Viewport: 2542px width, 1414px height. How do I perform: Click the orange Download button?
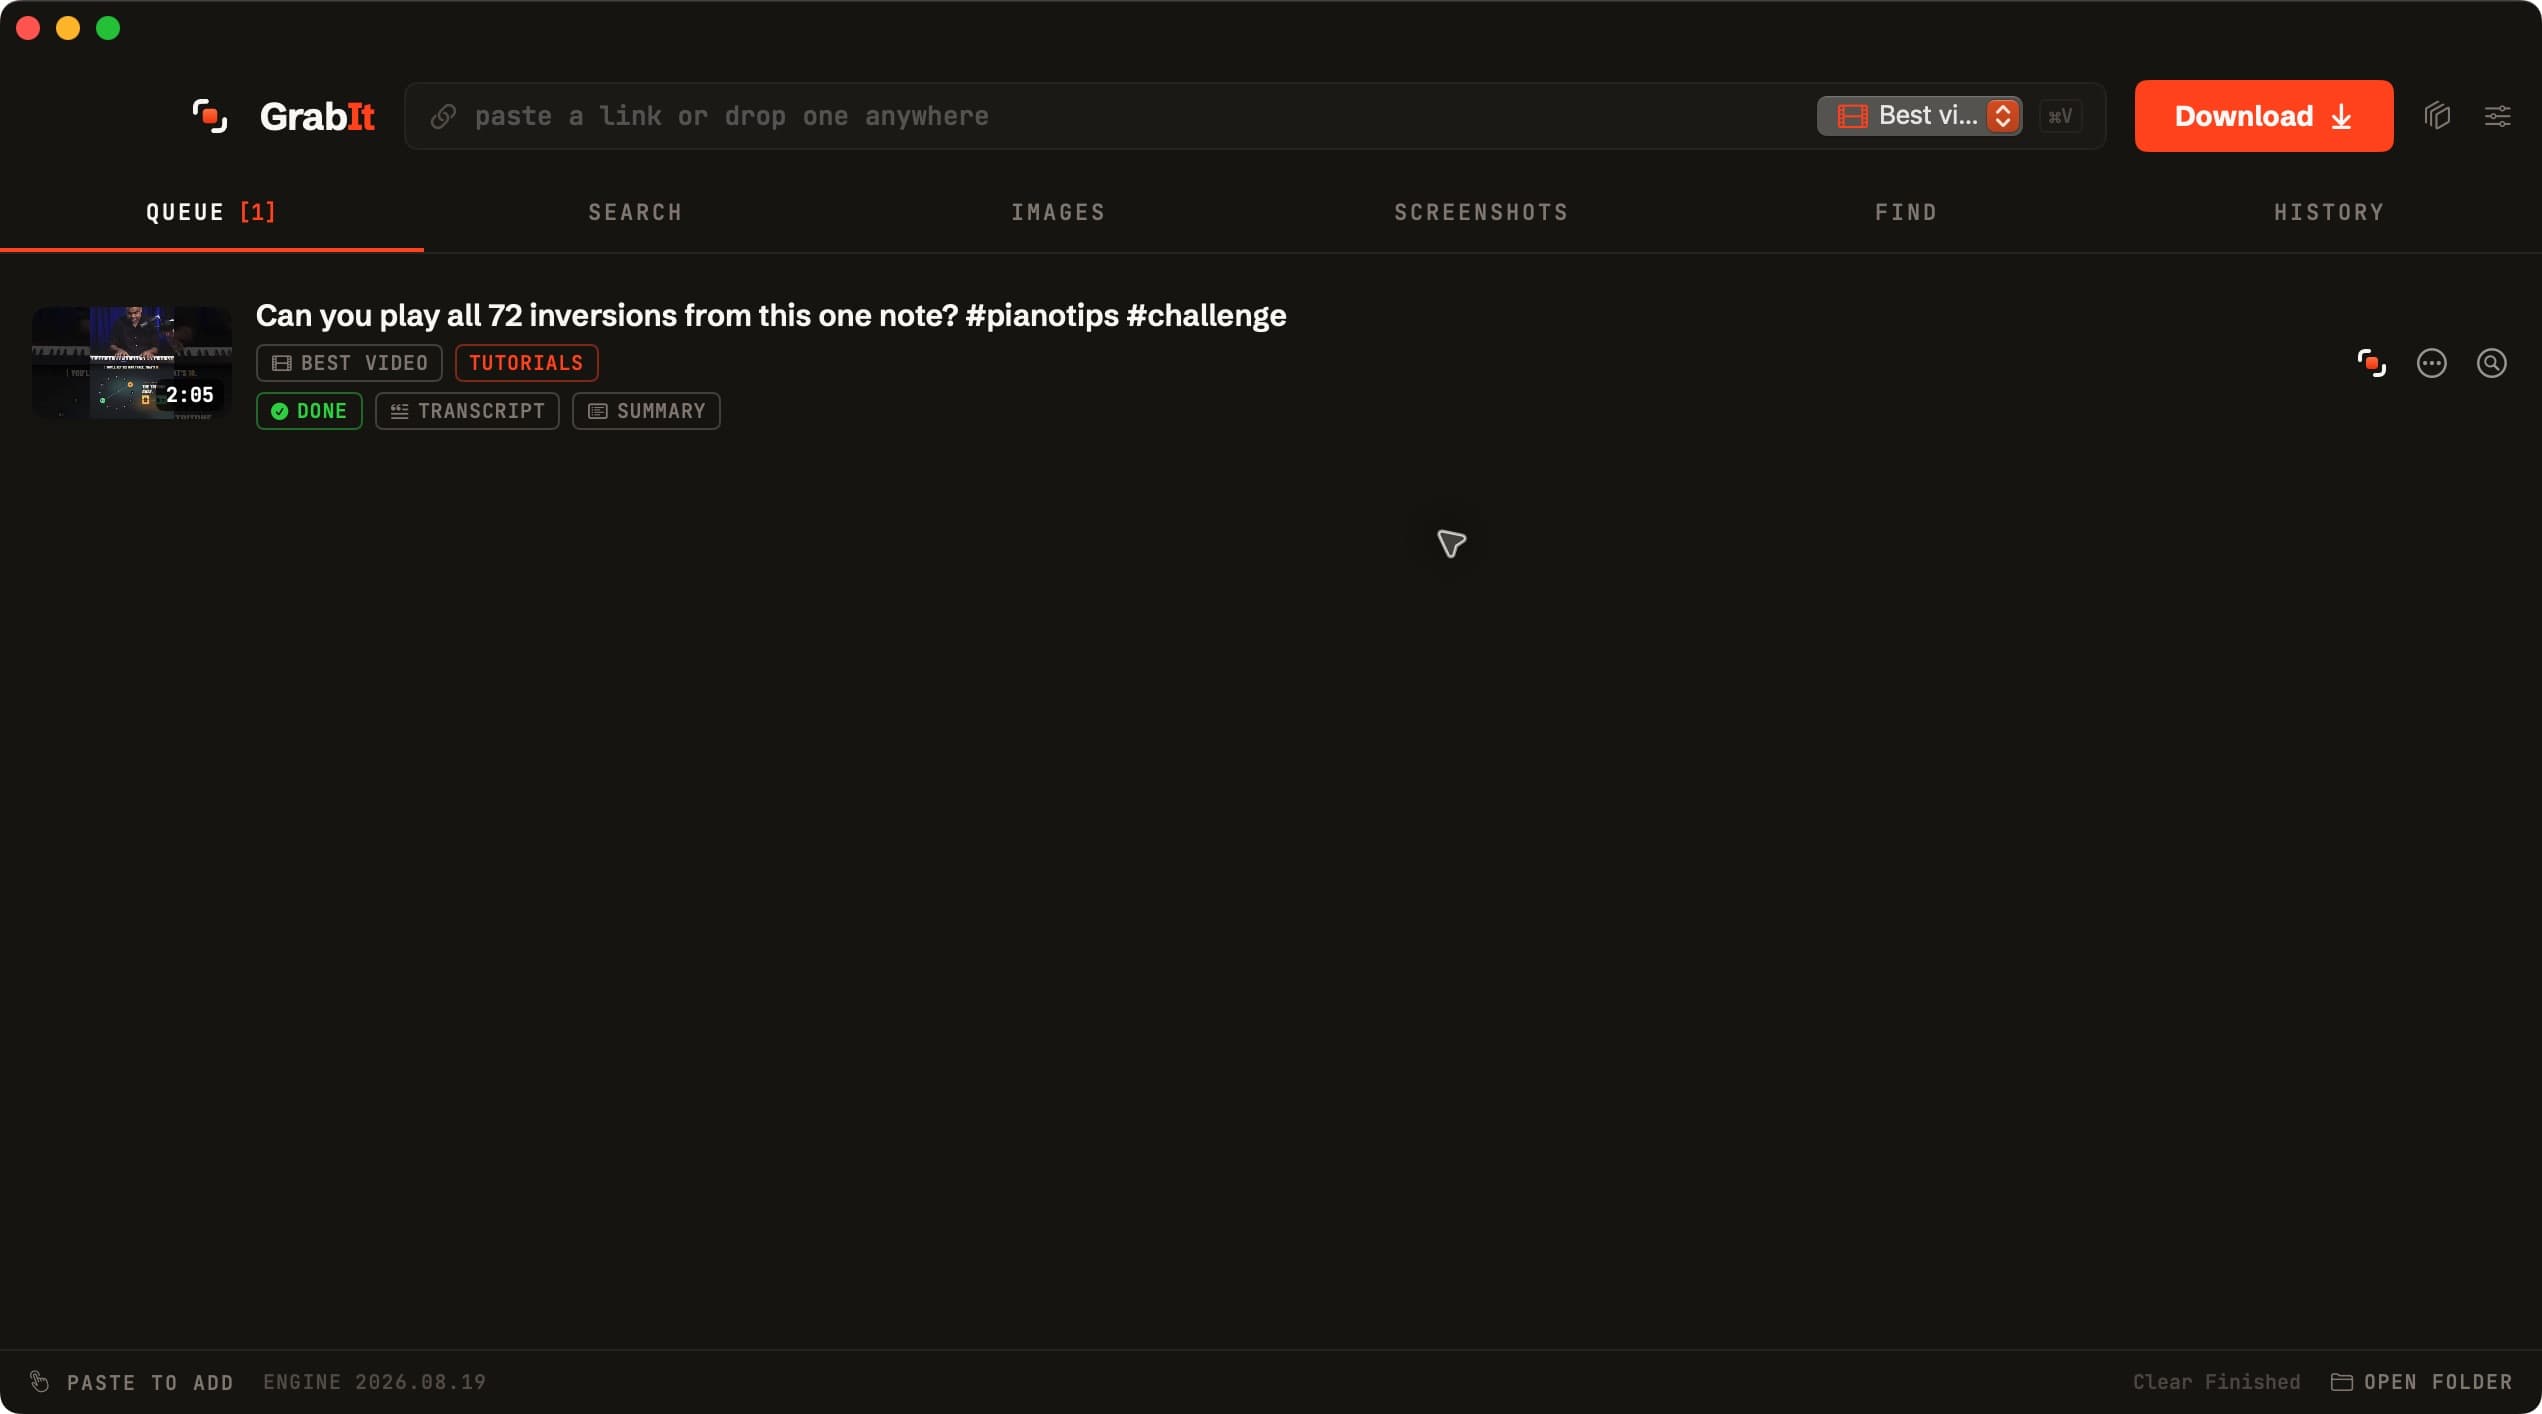coord(2263,116)
